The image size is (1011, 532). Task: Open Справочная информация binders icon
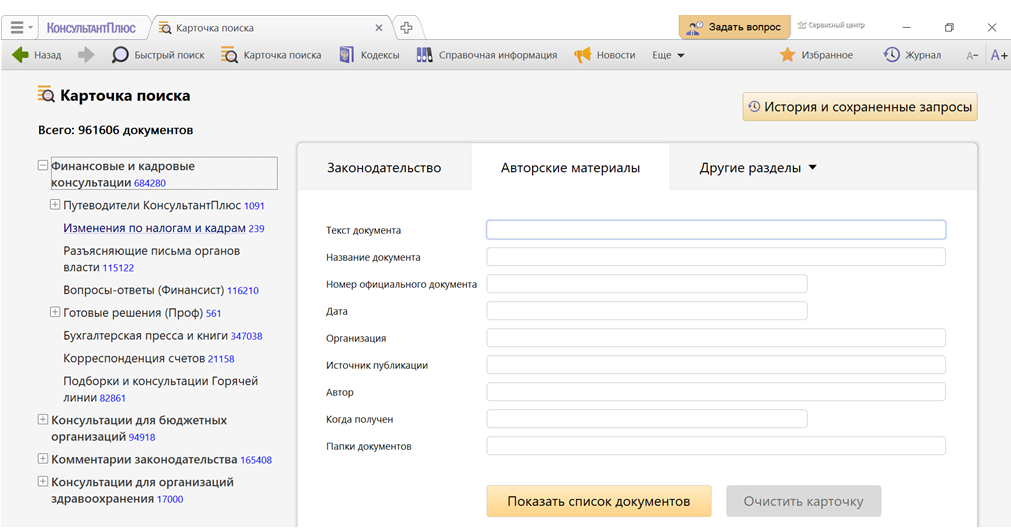tap(424, 55)
